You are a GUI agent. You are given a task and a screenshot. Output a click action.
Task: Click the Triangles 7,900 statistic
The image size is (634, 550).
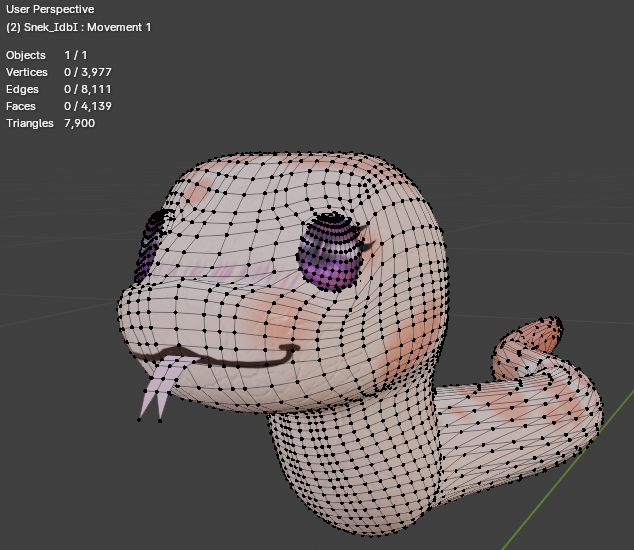tap(51, 123)
